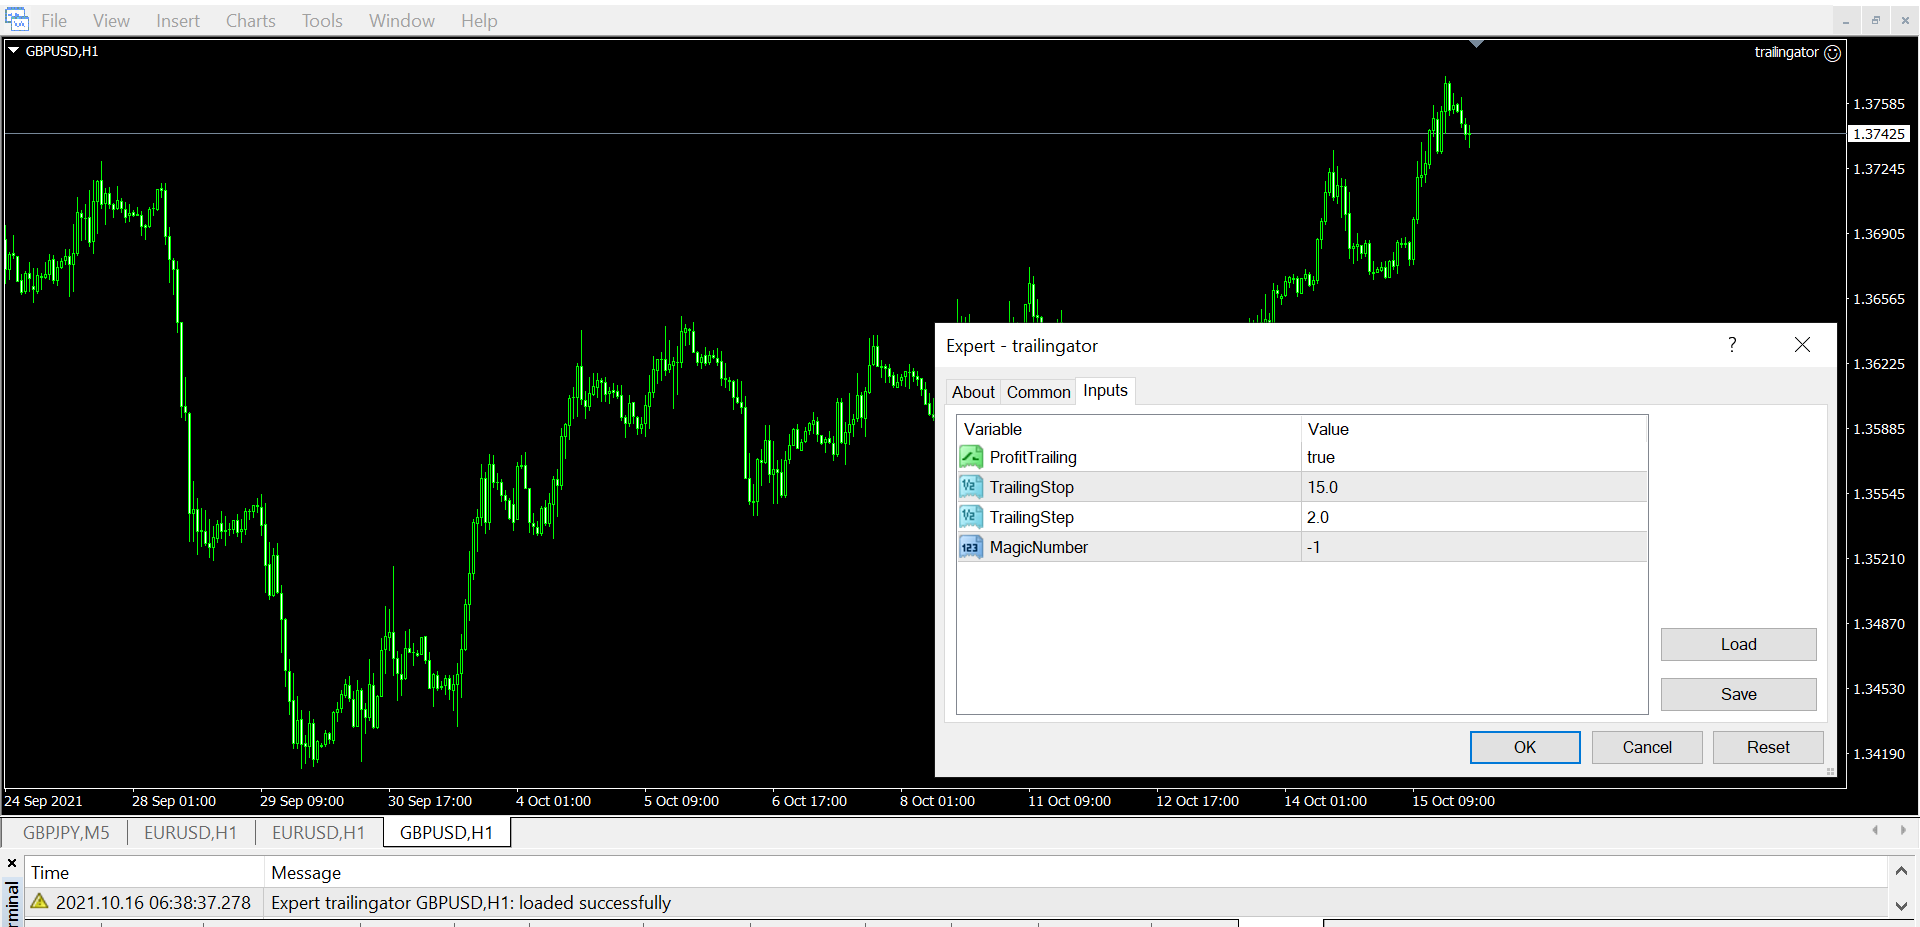Click the MetaTrader application icon
This screenshot has width=1920, height=927.
(17, 20)
